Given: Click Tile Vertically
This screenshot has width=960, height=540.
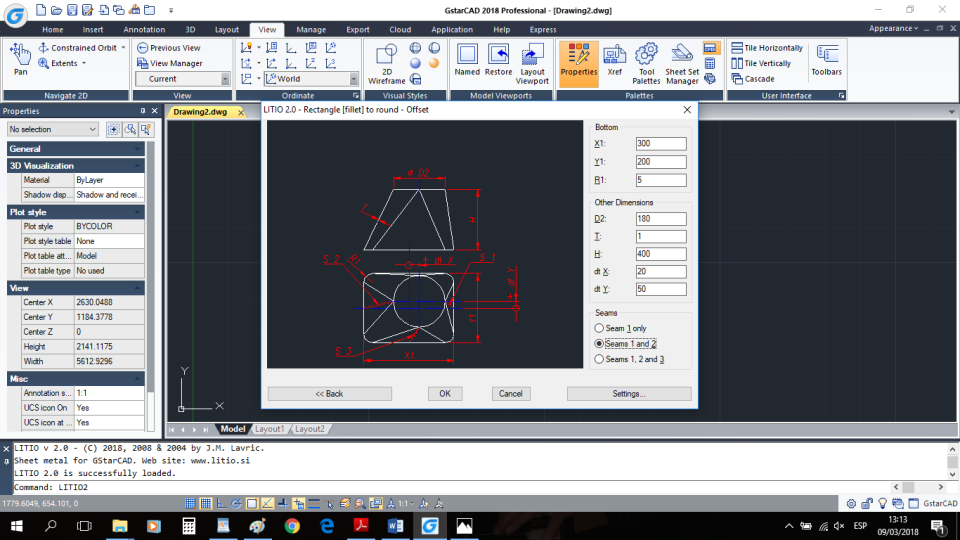Looking at the screenshot, I should [761, 63].
